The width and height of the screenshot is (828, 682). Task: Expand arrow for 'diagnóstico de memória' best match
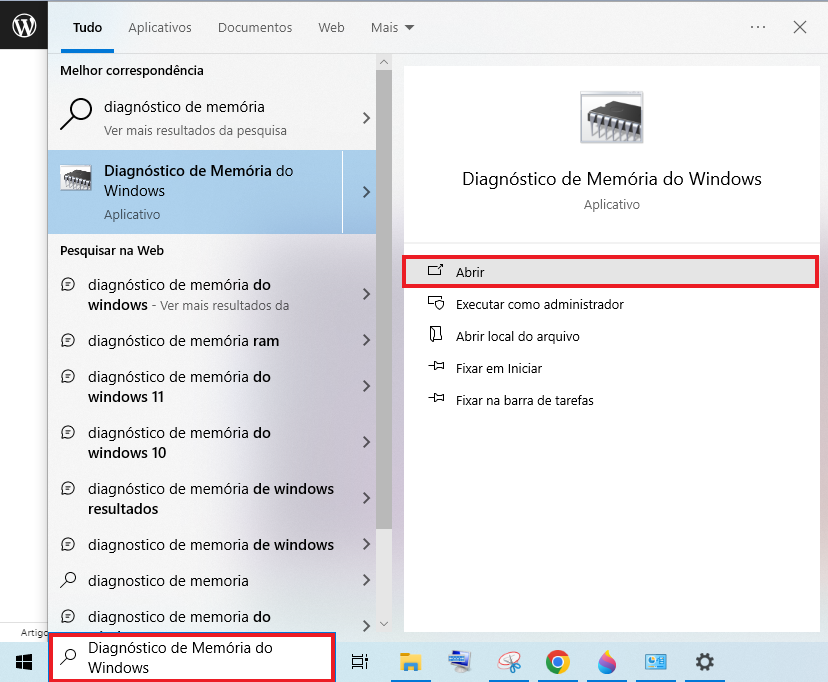pos(366,118)
